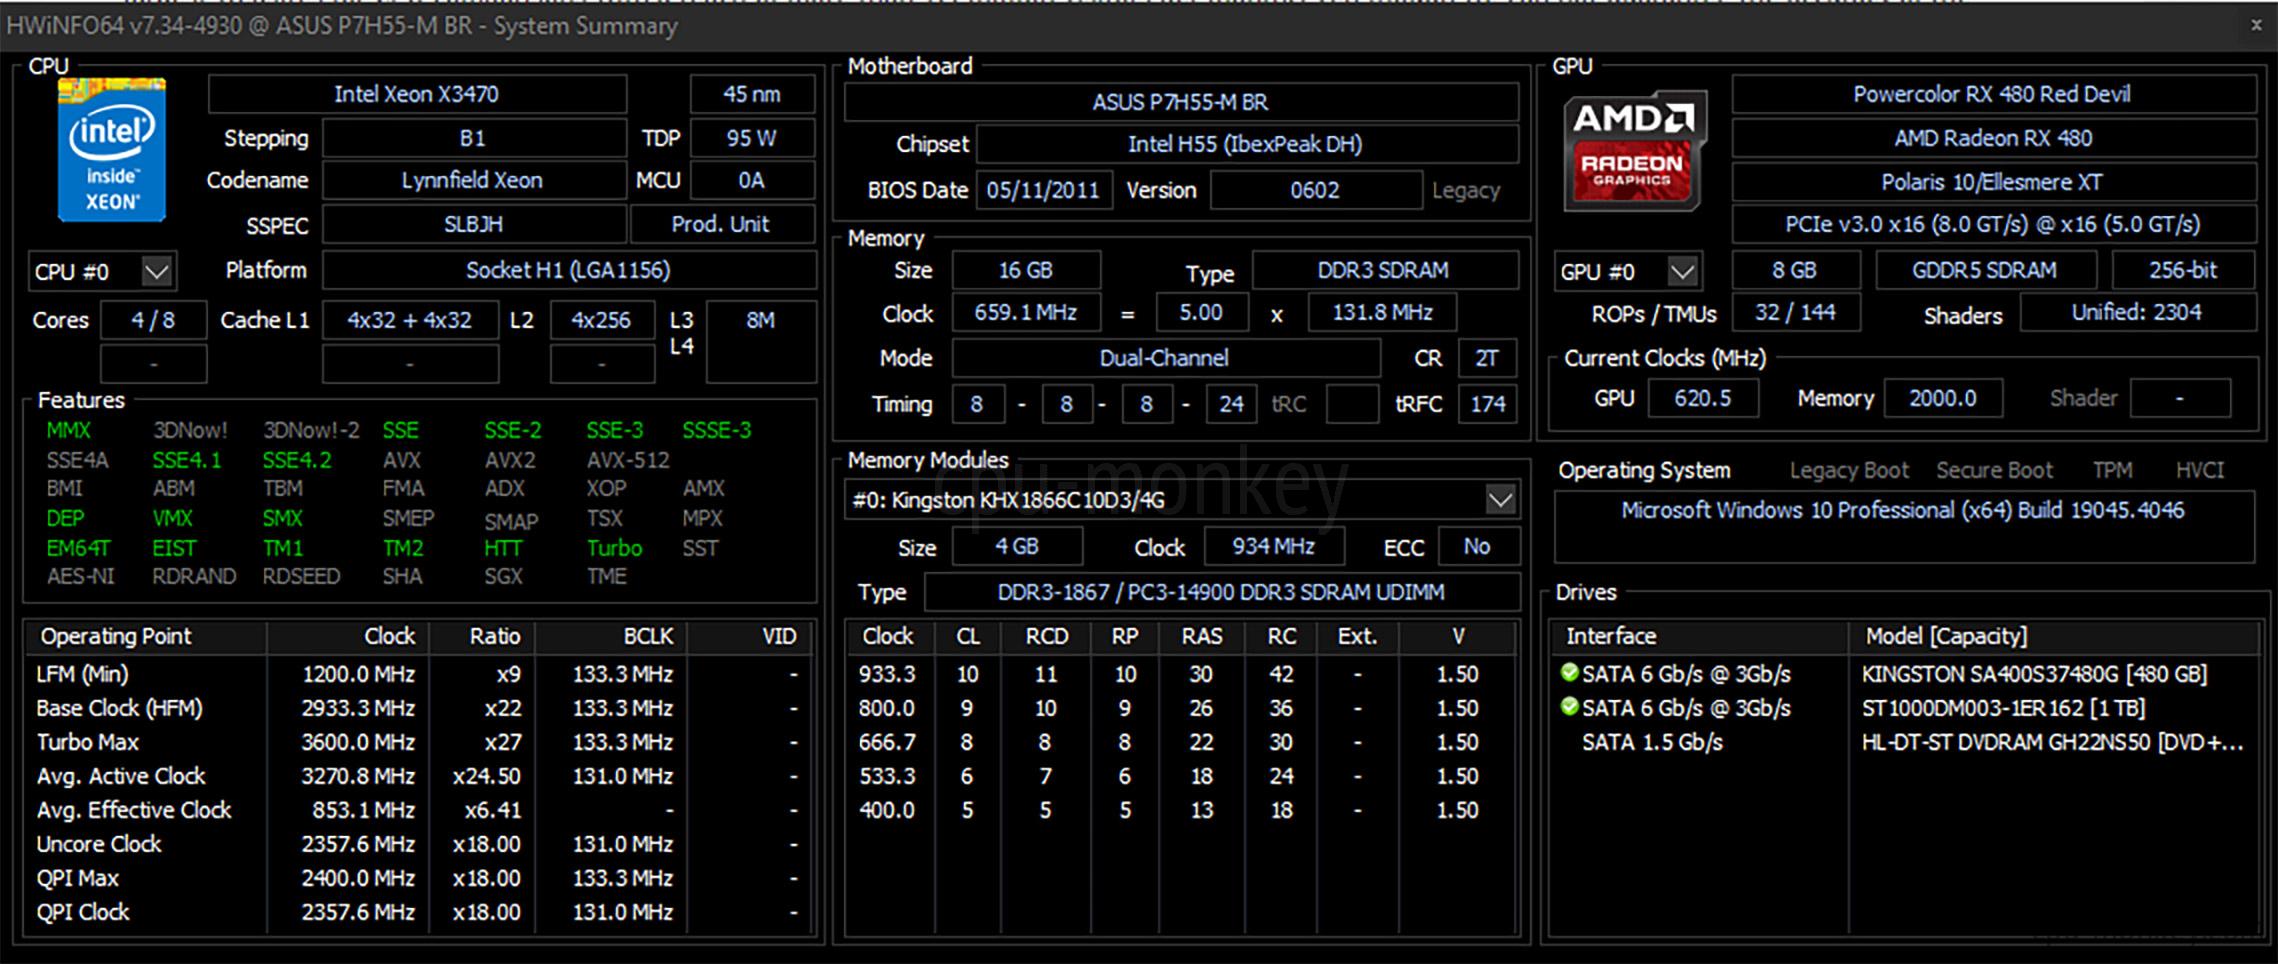2278x964 pixels.
Task: Click the Microsoft Windows 10 Professional OS field
Action: coord(1904,526)
